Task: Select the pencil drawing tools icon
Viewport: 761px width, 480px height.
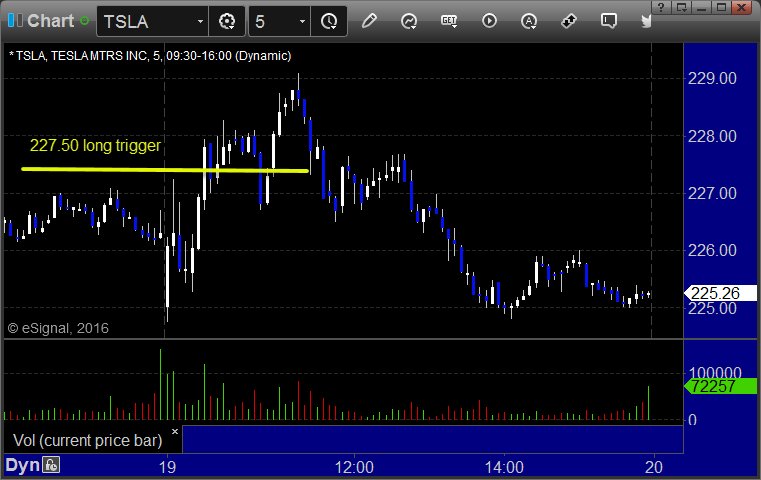Action: pyautogui.click(x=369, y=21)
